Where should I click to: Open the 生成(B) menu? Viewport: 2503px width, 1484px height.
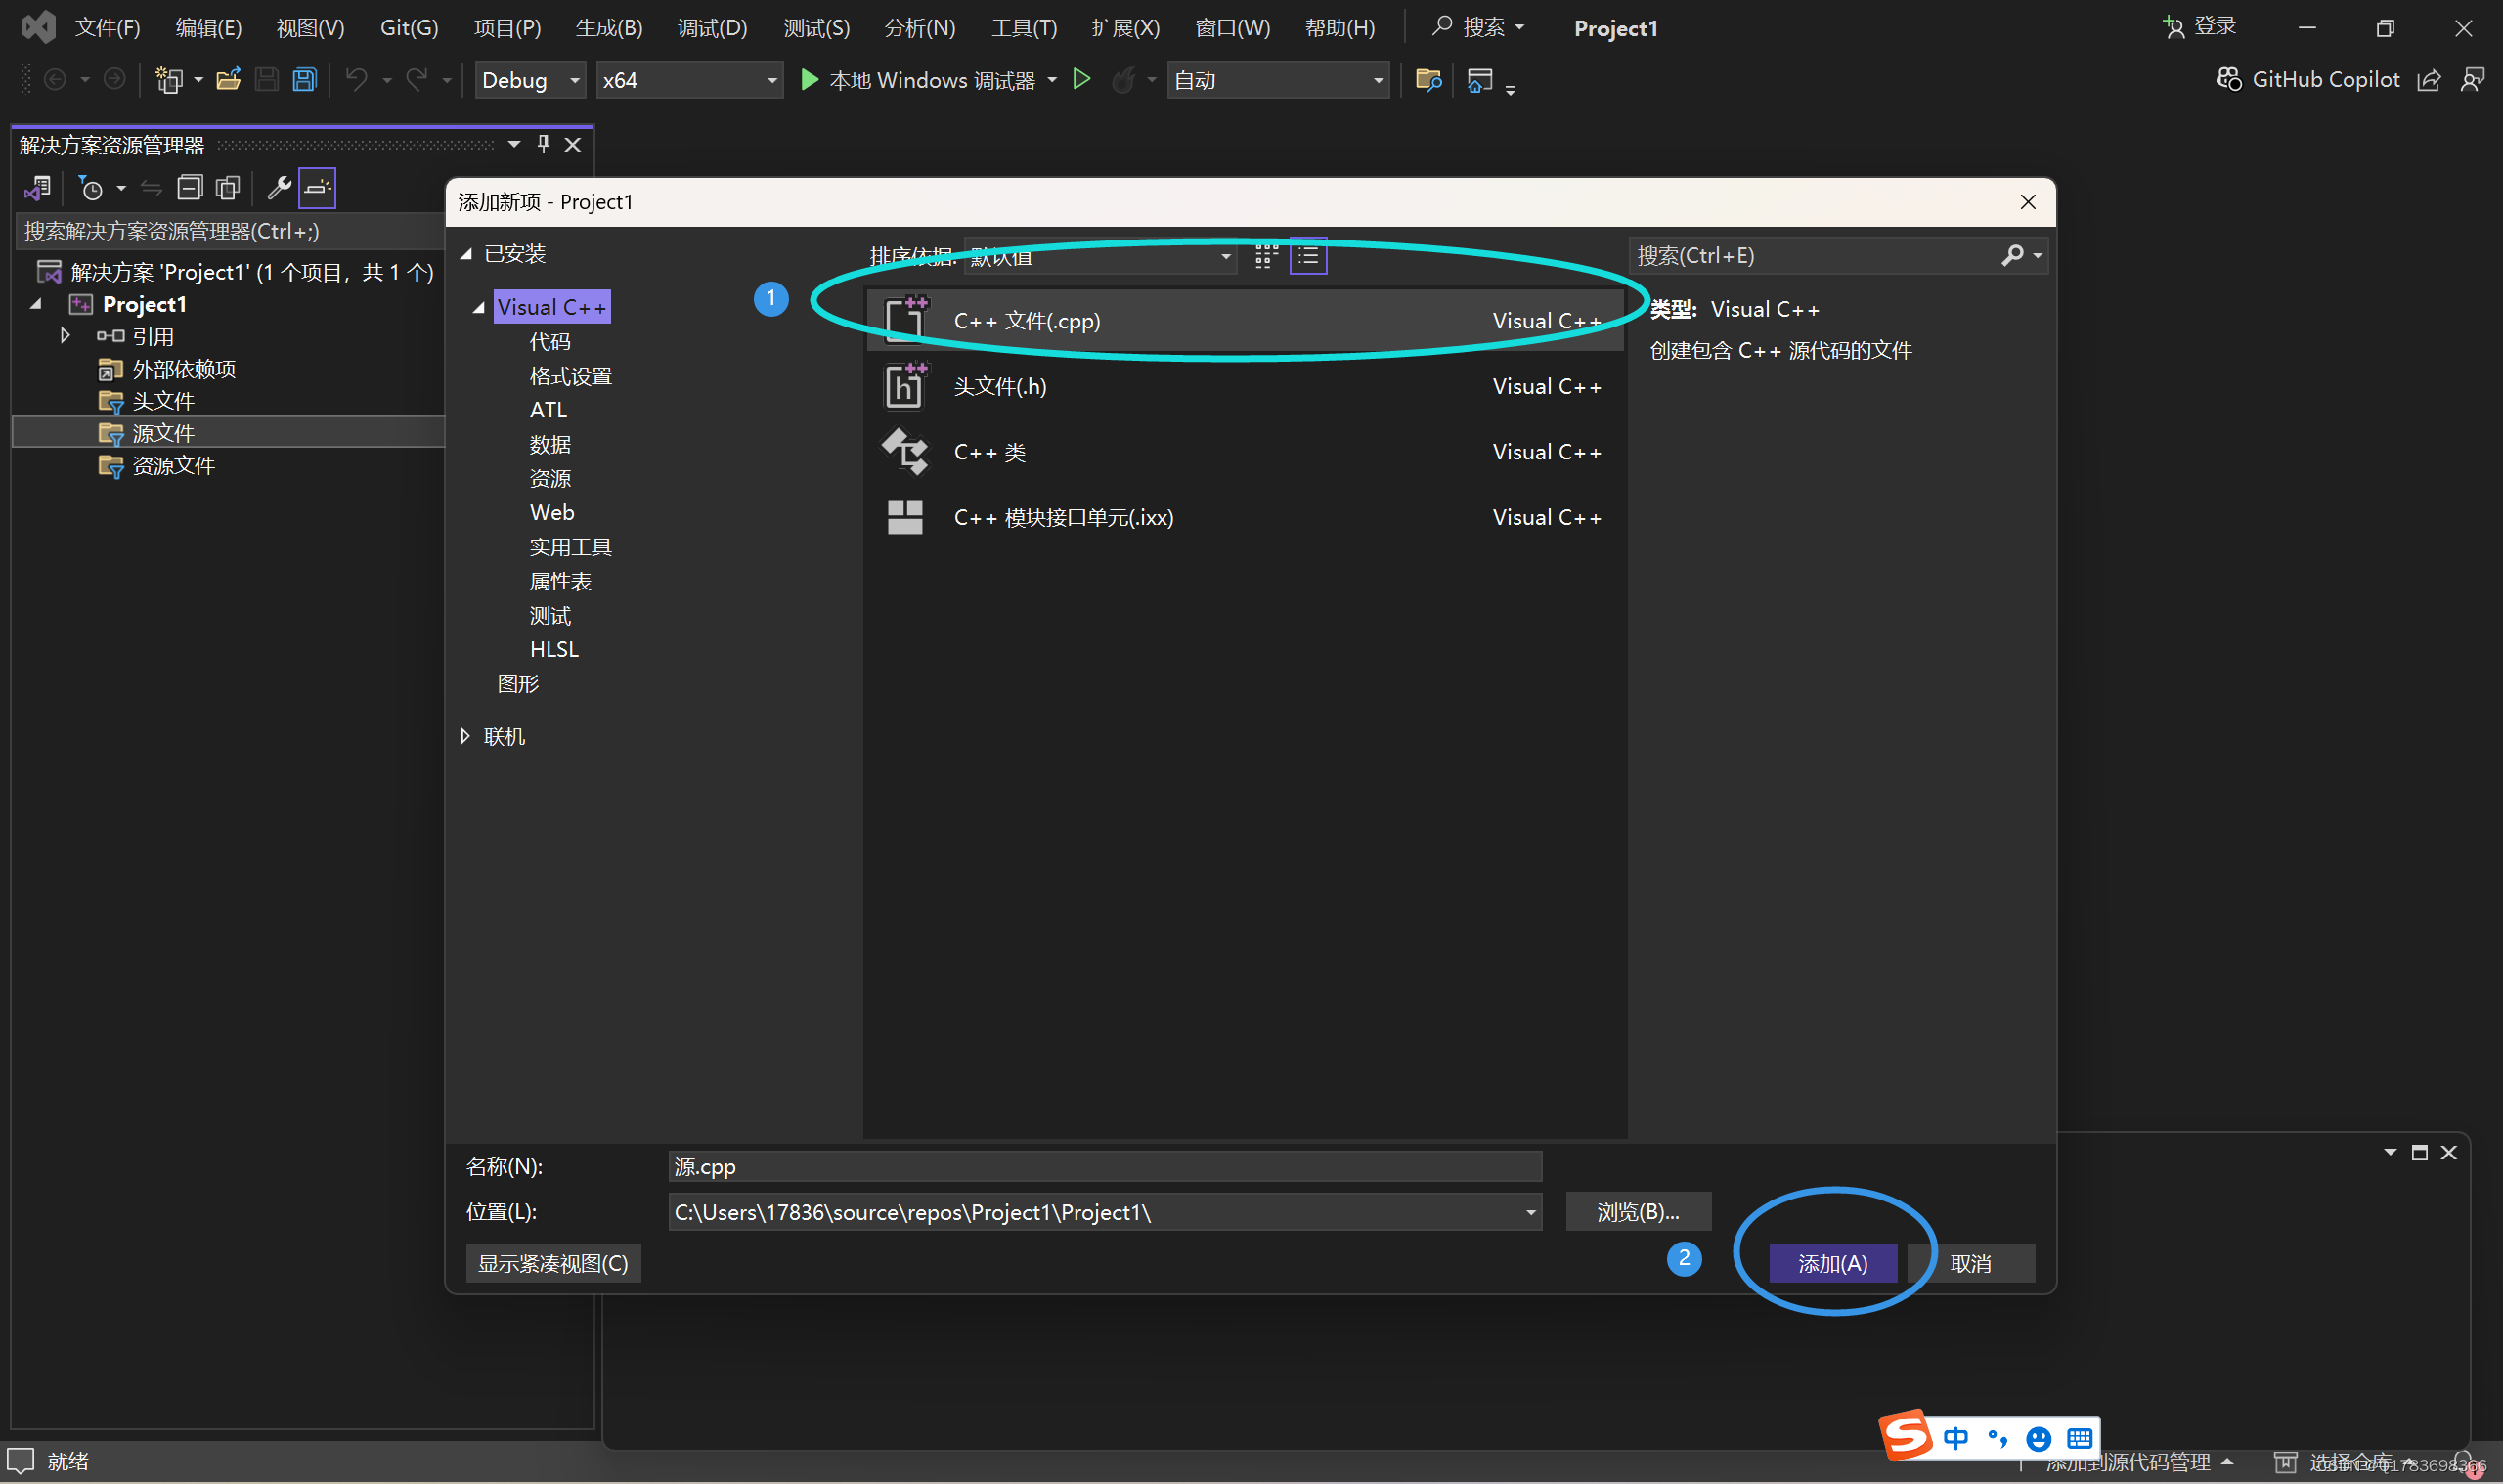tap(609, 27)
